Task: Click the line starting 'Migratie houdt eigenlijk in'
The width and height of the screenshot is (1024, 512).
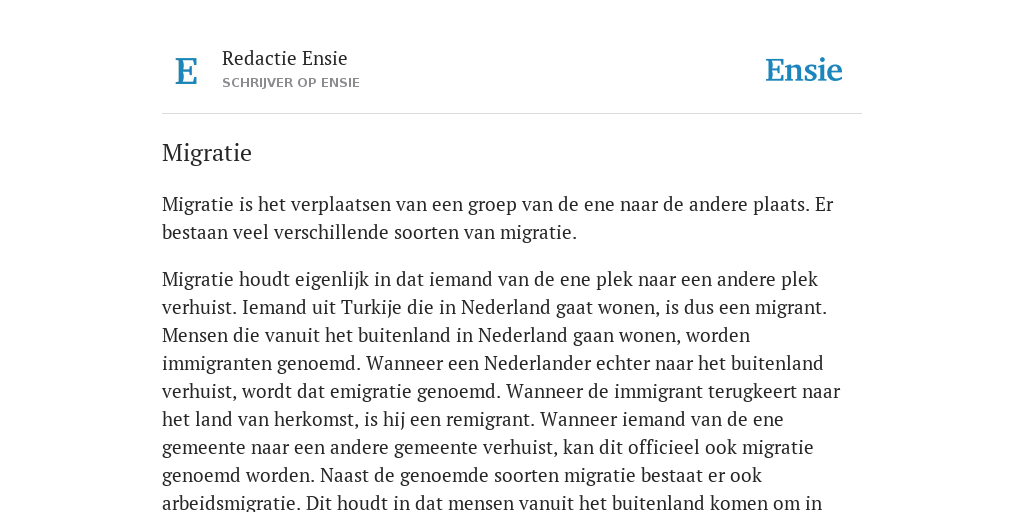Action: coord(490,280)
